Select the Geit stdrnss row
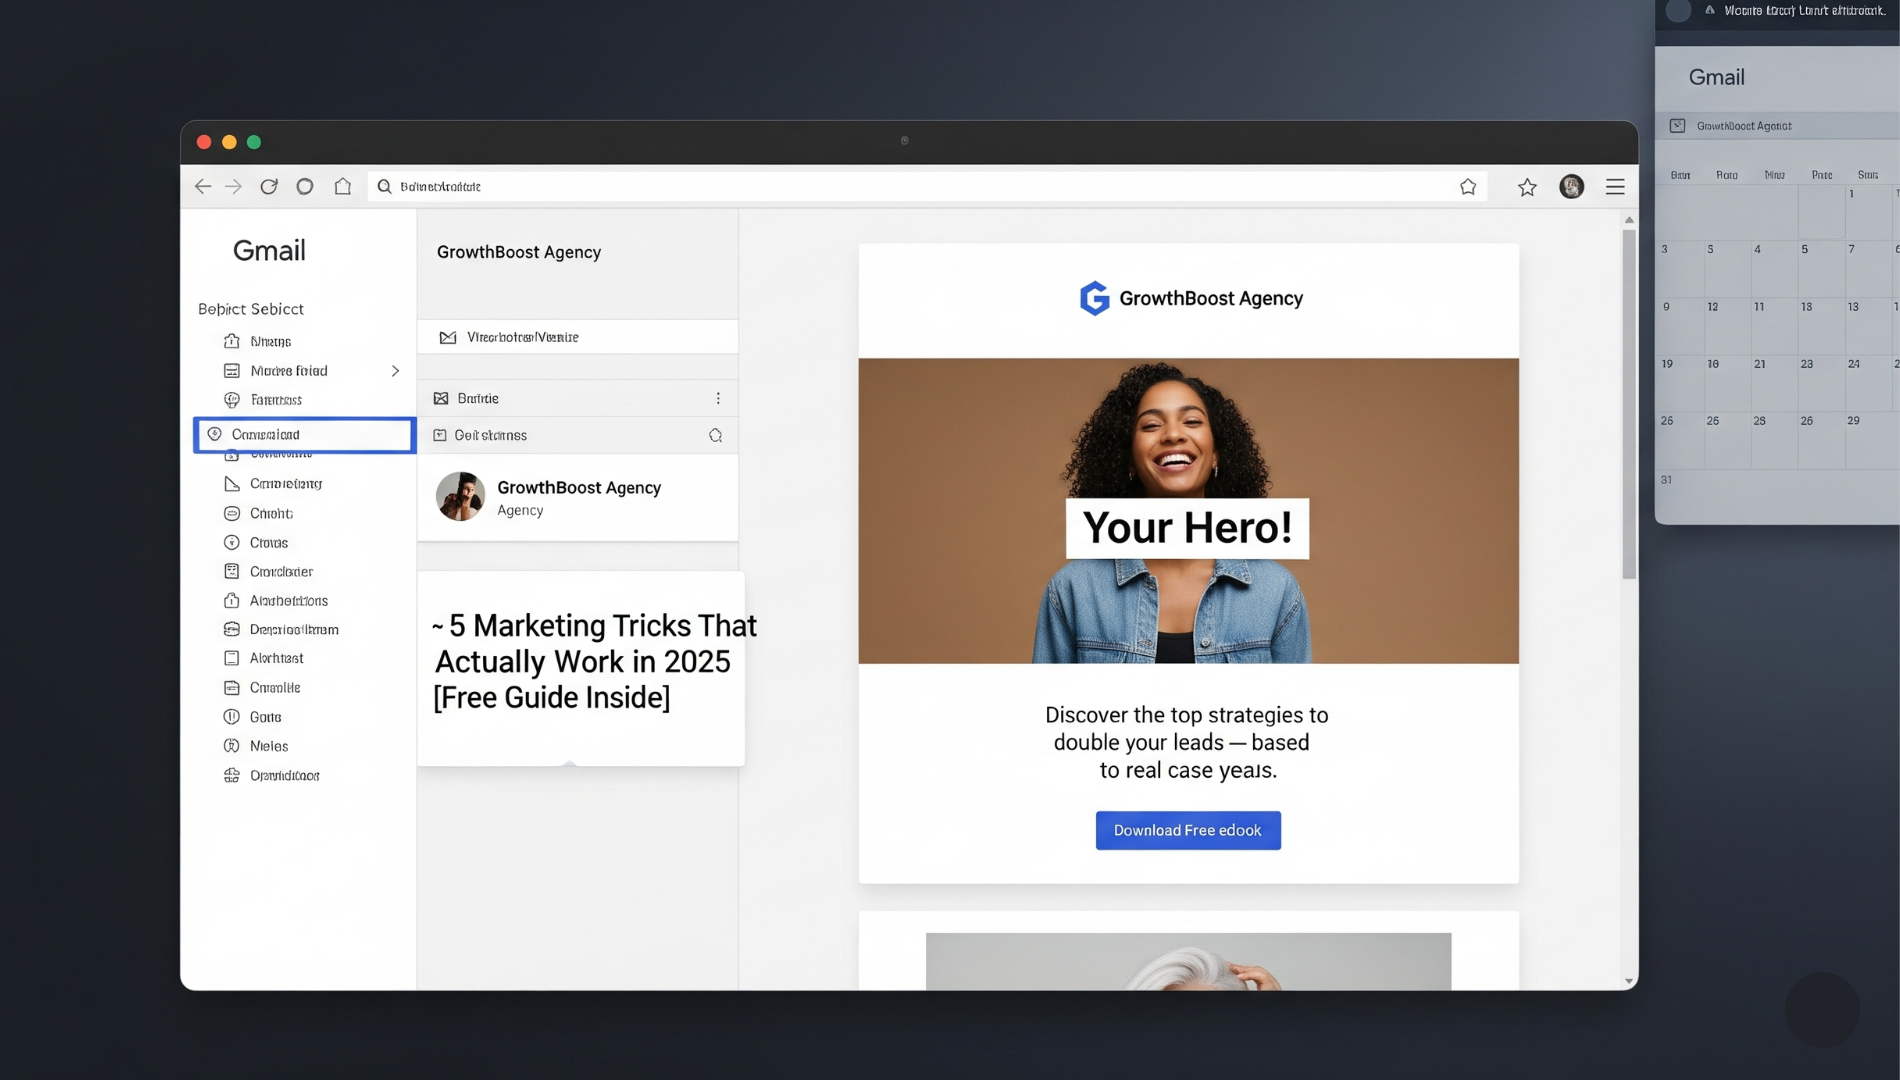This screenshot has height=1080, width=1900. tap(578, 435)
